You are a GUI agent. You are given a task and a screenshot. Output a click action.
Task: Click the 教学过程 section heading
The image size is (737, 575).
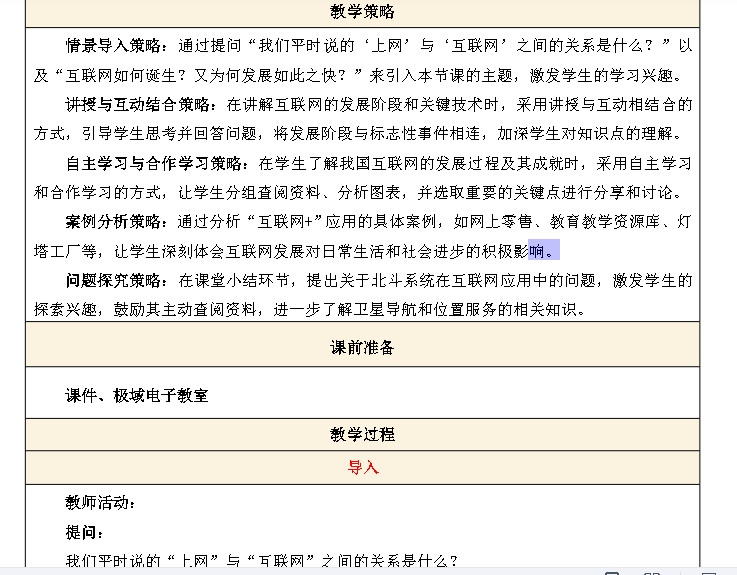(362, 434)
